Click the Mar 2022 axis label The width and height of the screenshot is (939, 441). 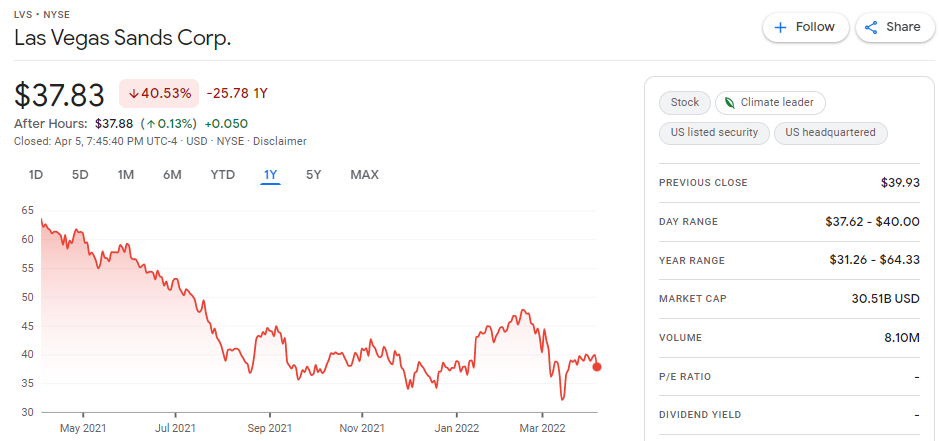click(x=543, y=428)
